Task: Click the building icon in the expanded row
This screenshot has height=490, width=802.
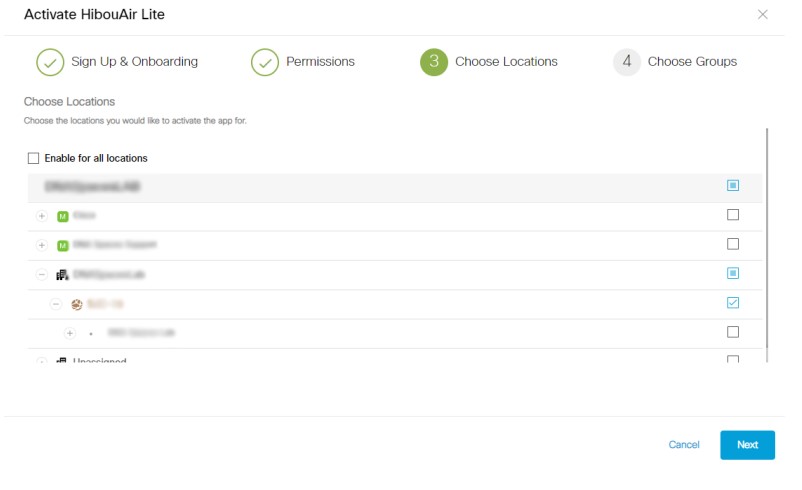Action: click(62, 275)
